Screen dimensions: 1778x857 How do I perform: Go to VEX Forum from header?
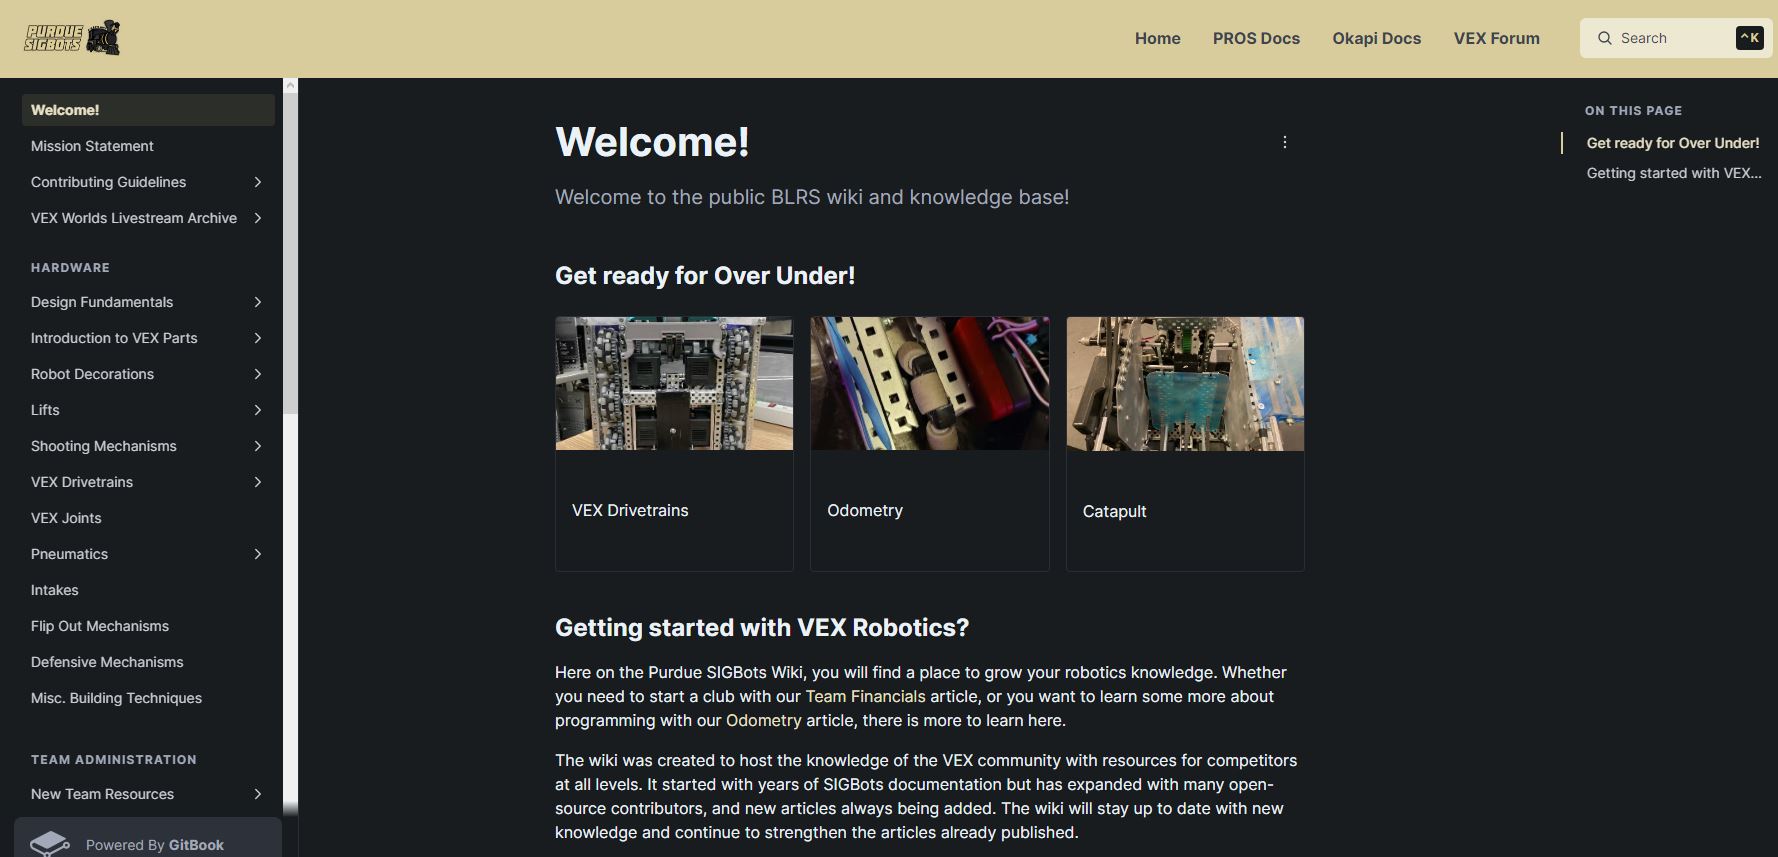click(x=1496, y=38)
